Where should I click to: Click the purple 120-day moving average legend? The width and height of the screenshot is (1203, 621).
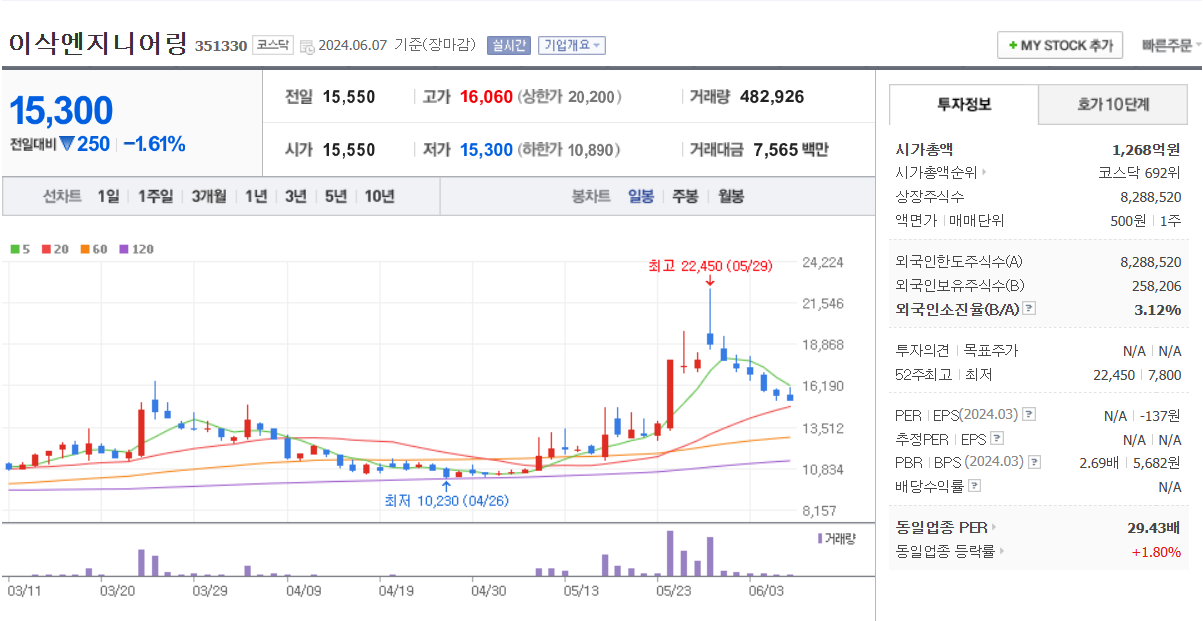click(x=136, y=249)
